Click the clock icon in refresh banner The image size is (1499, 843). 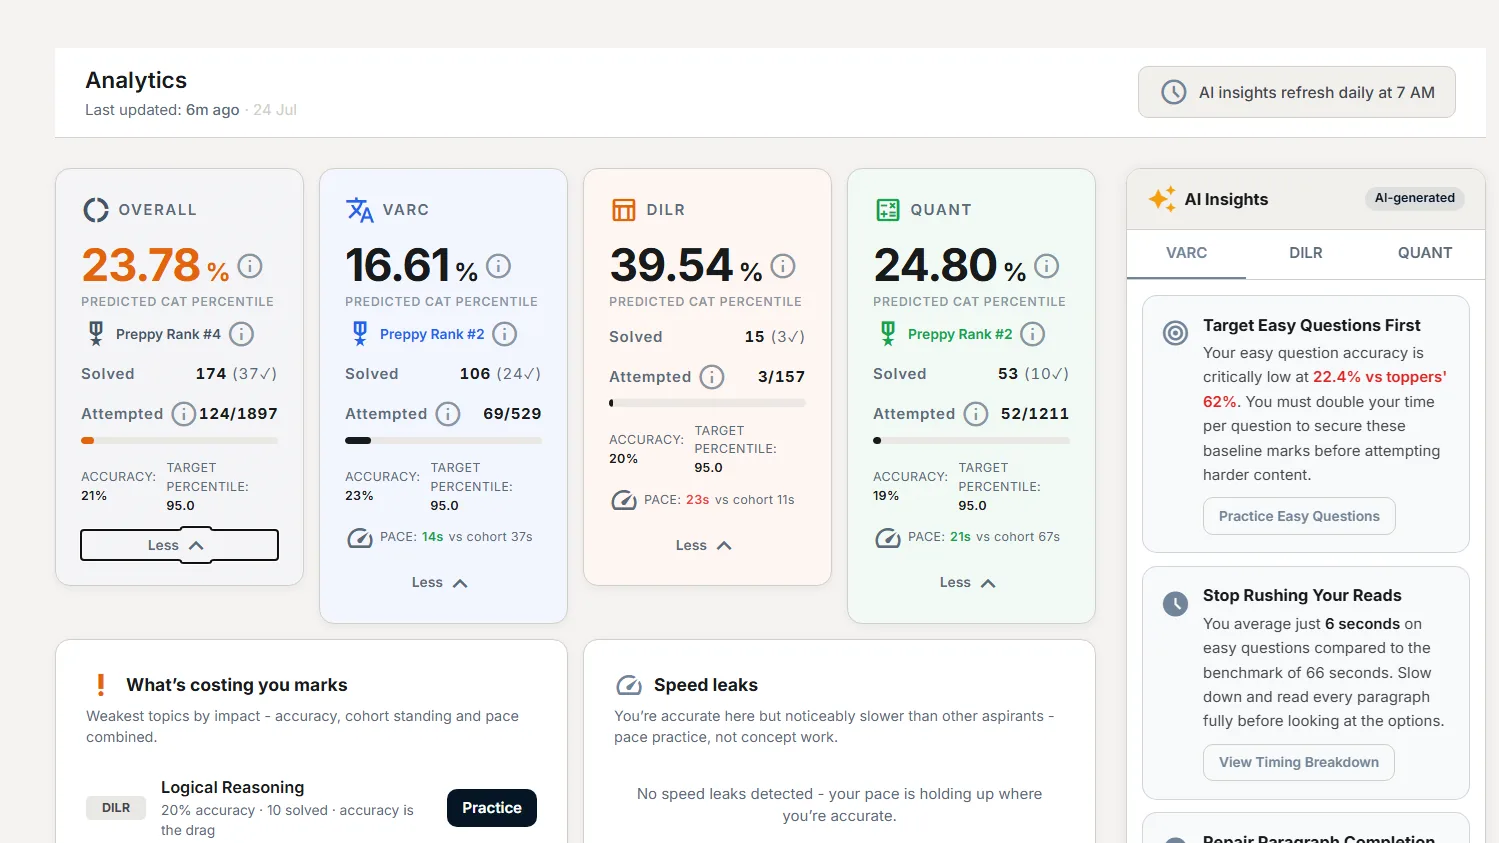(x=1174, y=92)
